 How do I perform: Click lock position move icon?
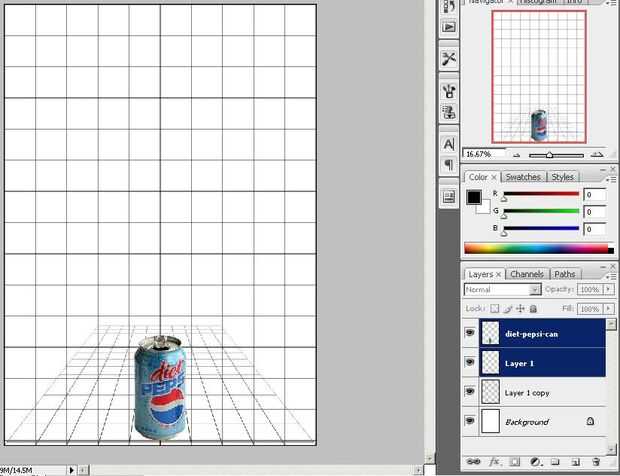point(521,308)
